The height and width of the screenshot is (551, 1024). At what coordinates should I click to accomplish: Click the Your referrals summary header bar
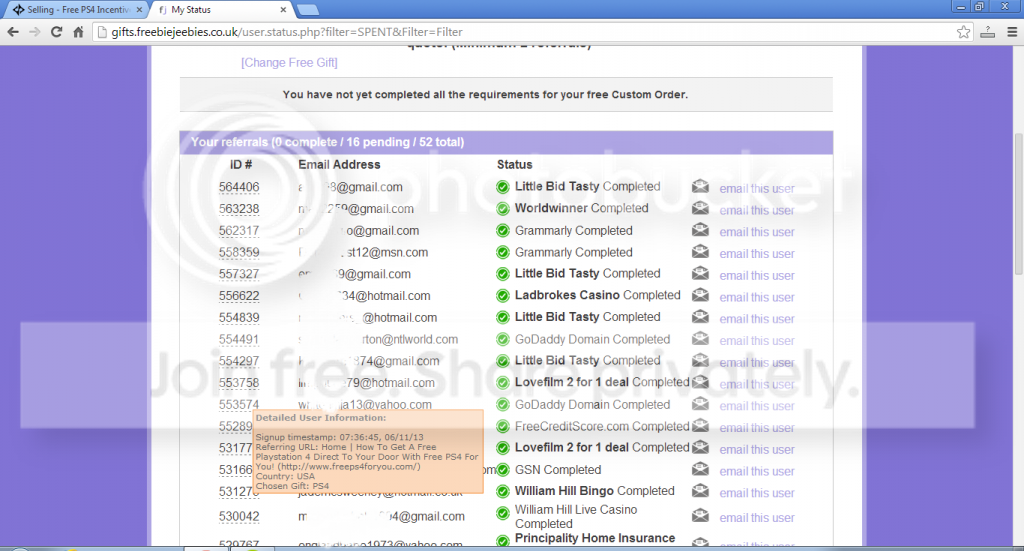pos(506,142)
